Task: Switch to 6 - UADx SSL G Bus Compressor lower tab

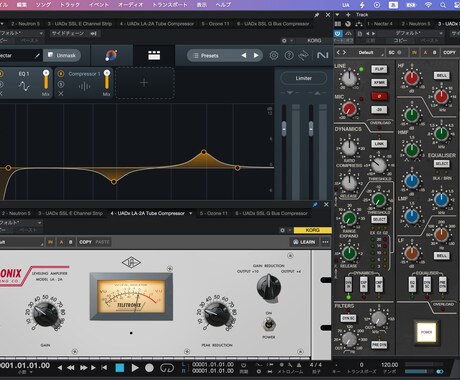Action: pos(272,213)
